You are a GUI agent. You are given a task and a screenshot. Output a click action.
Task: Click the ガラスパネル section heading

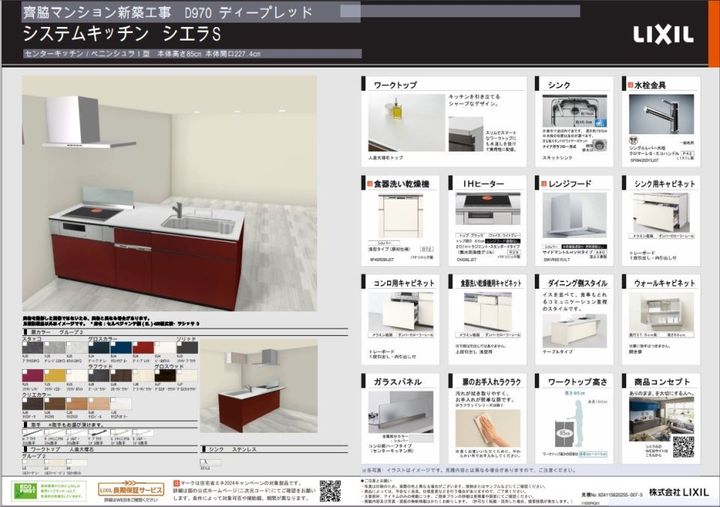[x=396, y=381]
